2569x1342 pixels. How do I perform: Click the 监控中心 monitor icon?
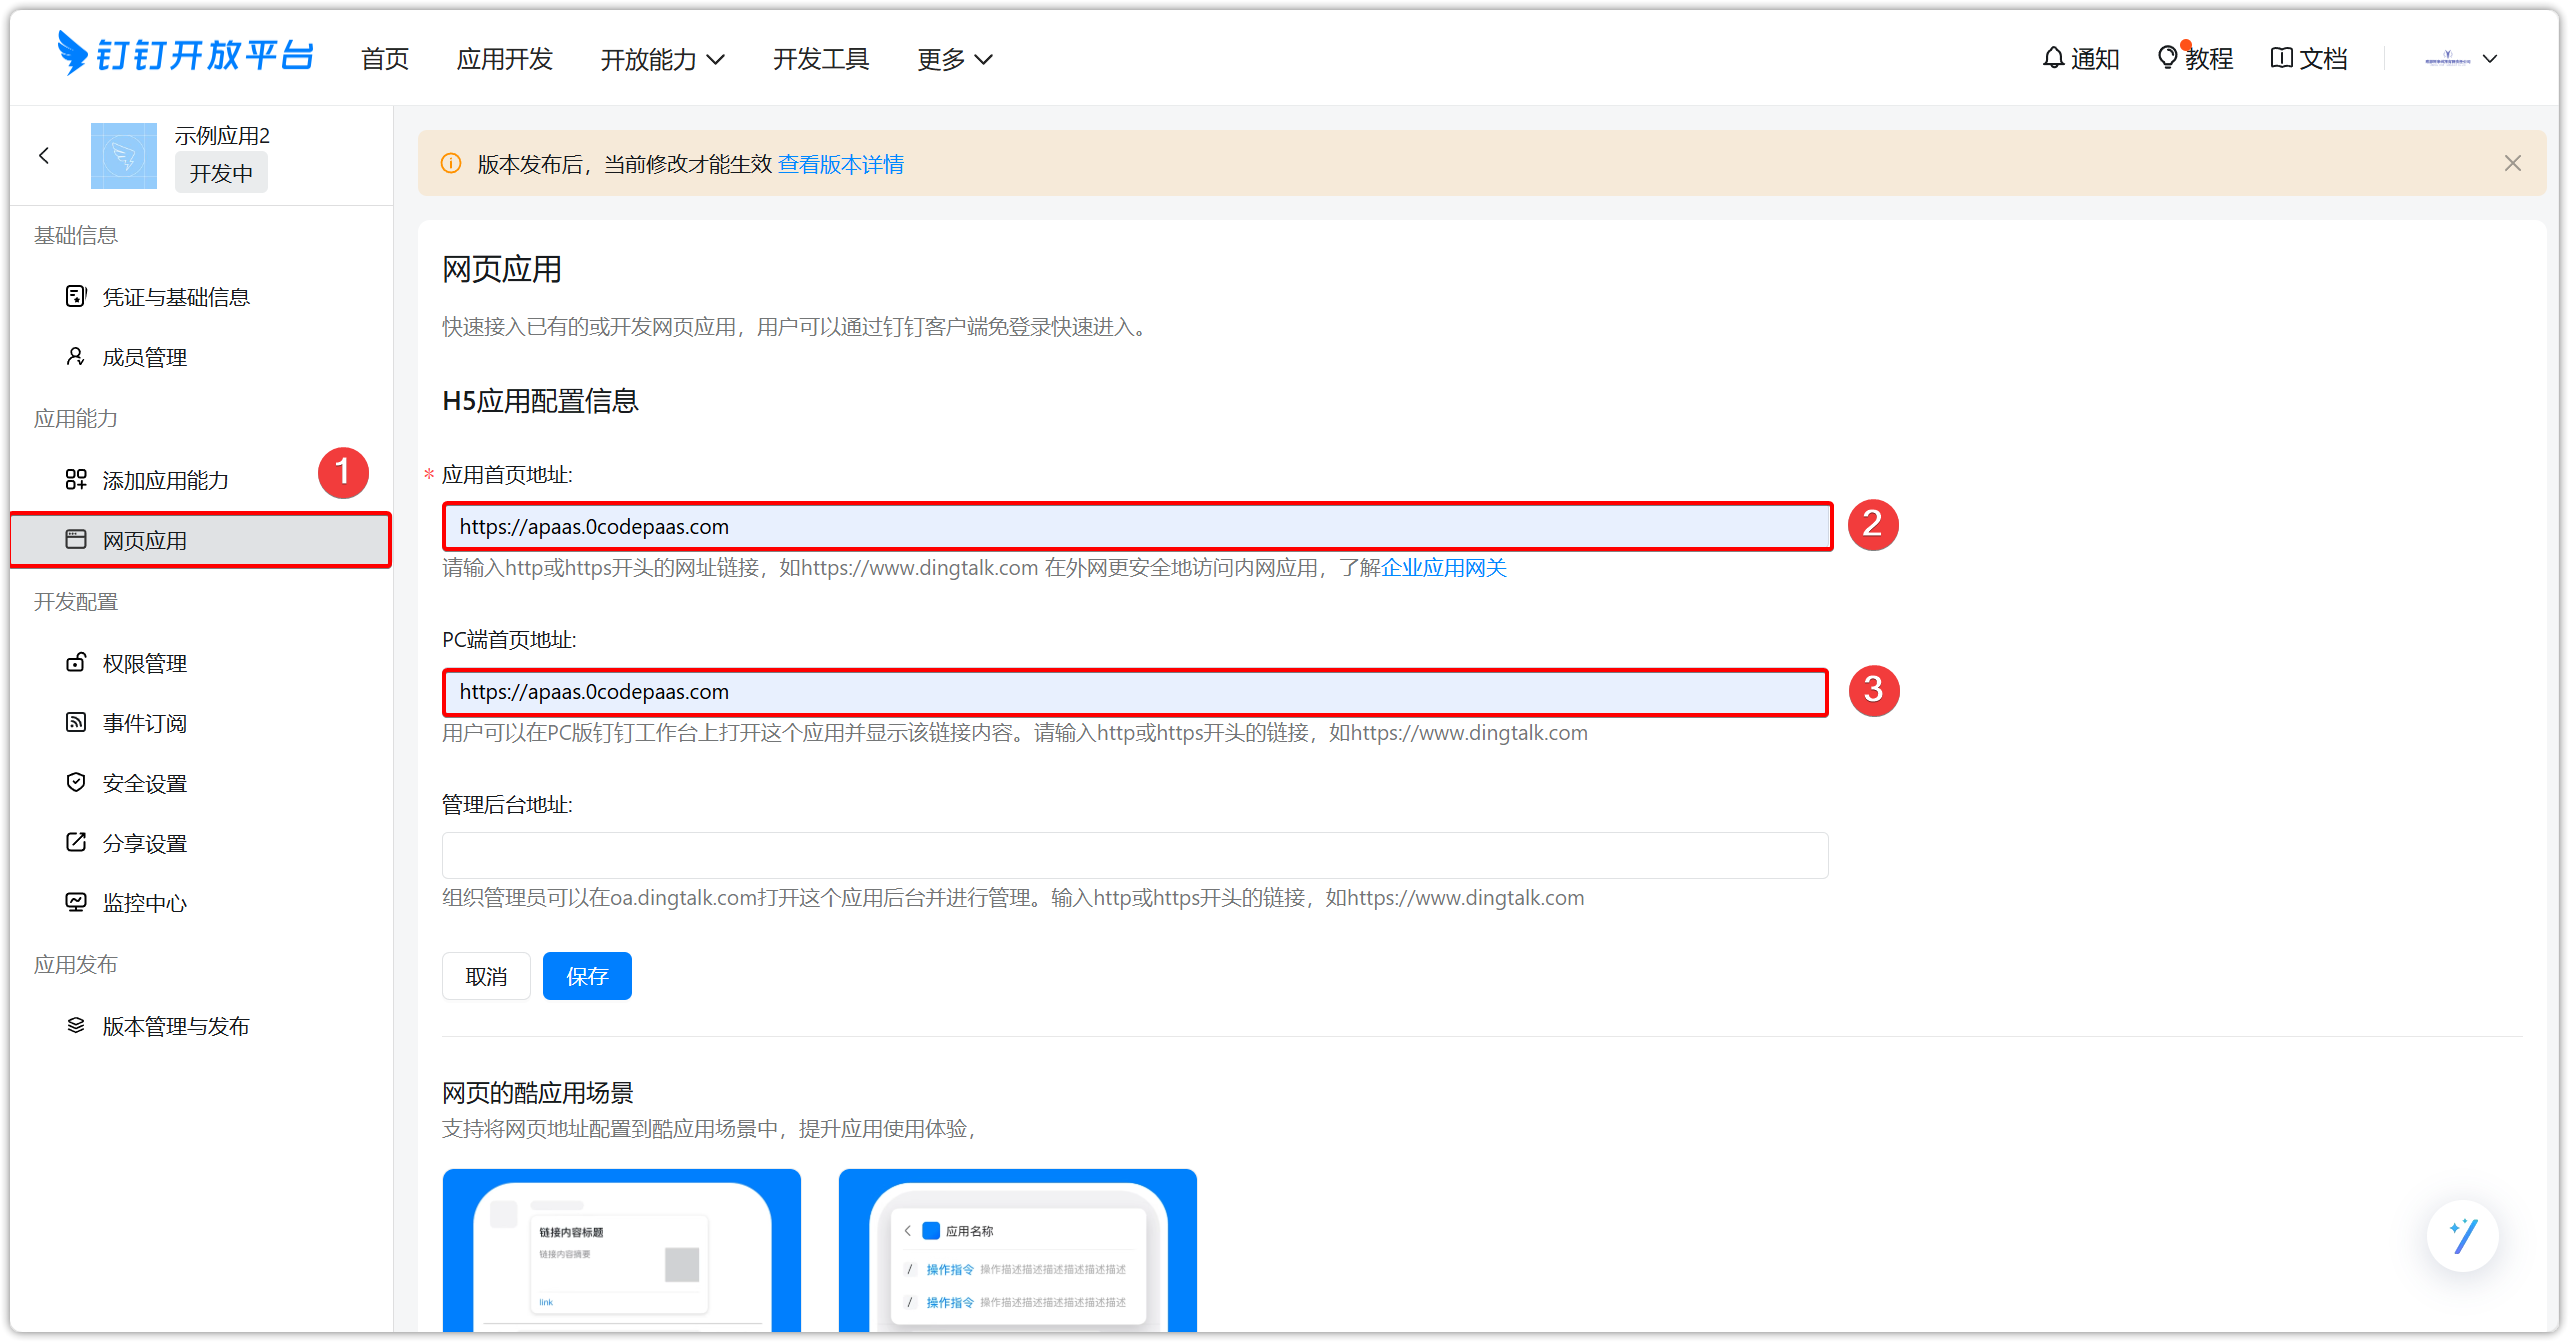point(76,903)
